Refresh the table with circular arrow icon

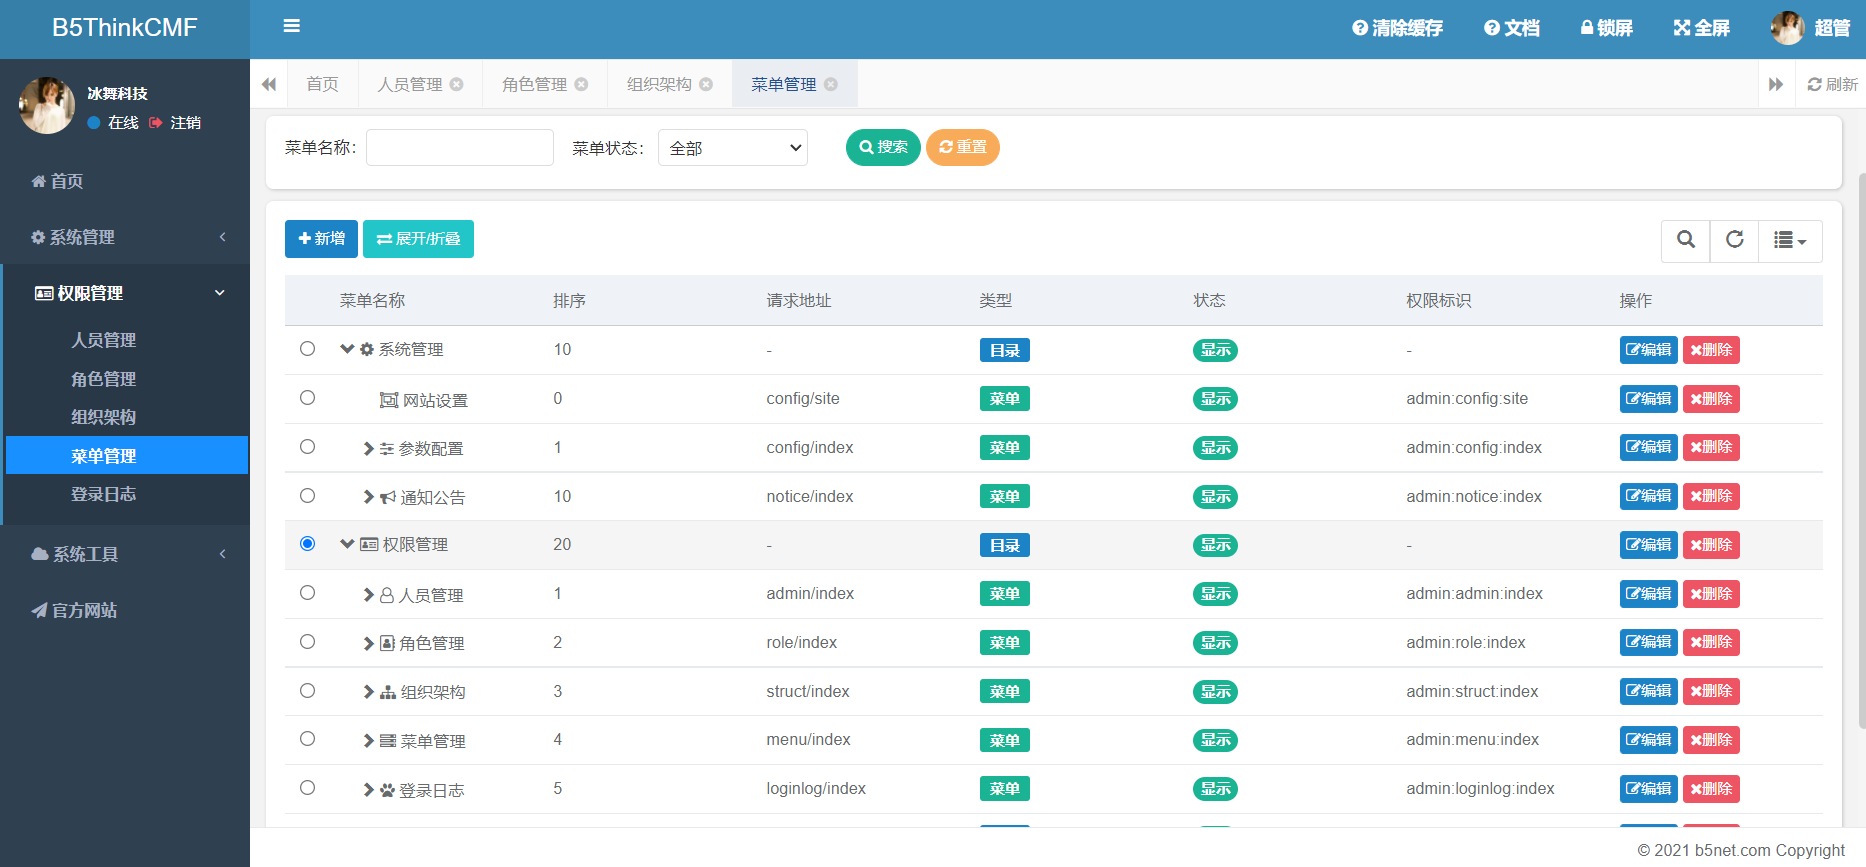pos(1735,240)
